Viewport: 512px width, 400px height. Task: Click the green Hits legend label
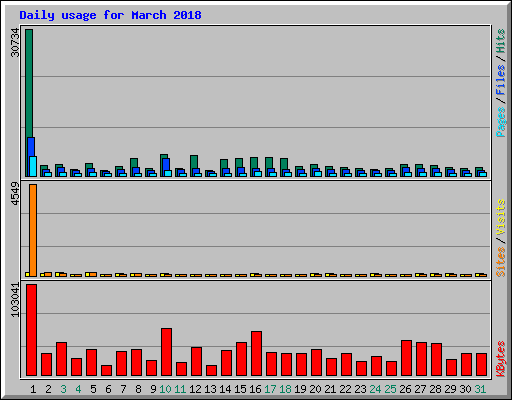click(x=501, y=41)
